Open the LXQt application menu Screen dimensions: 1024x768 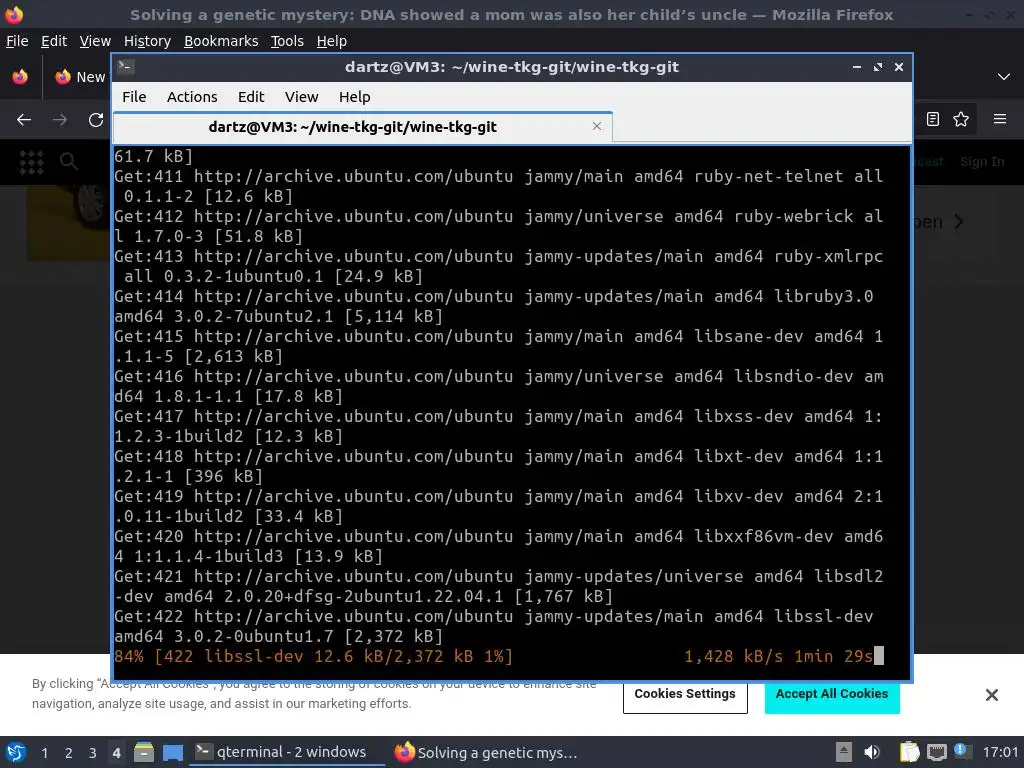pos(16,752)
